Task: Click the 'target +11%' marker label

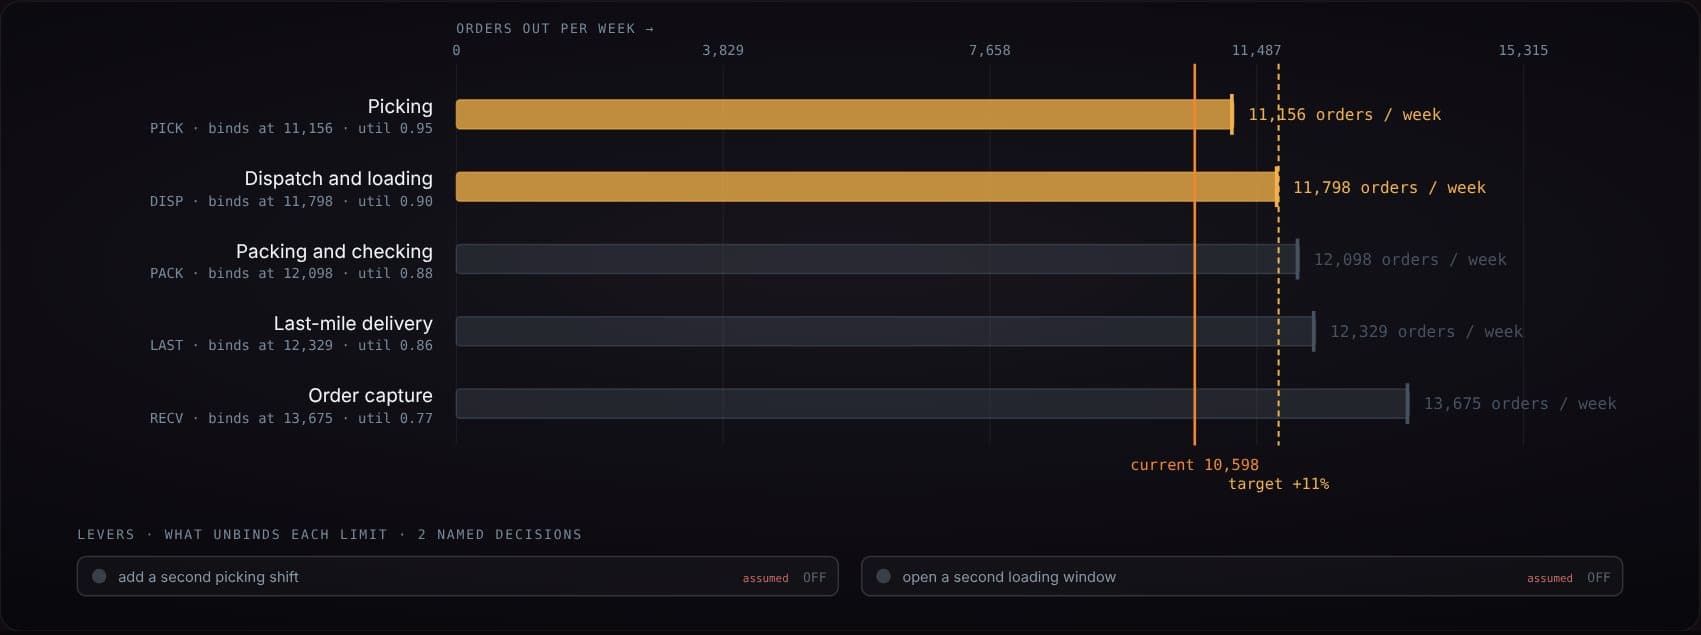Action: (x=1278, y=484)
